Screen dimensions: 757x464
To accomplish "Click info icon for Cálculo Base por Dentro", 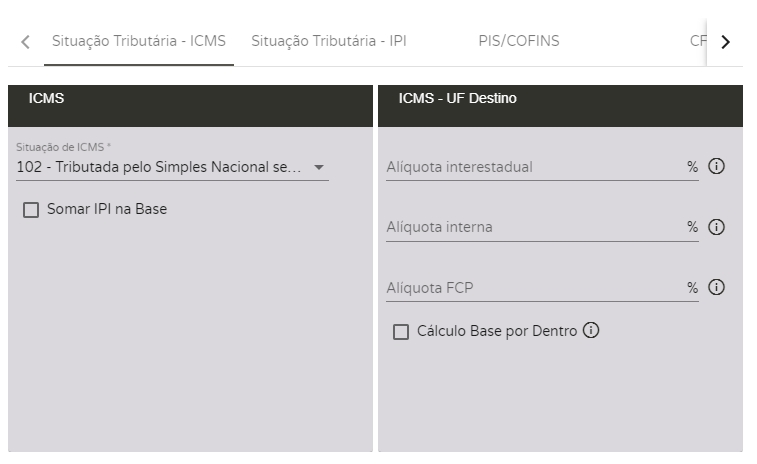I will click(591, 331).
